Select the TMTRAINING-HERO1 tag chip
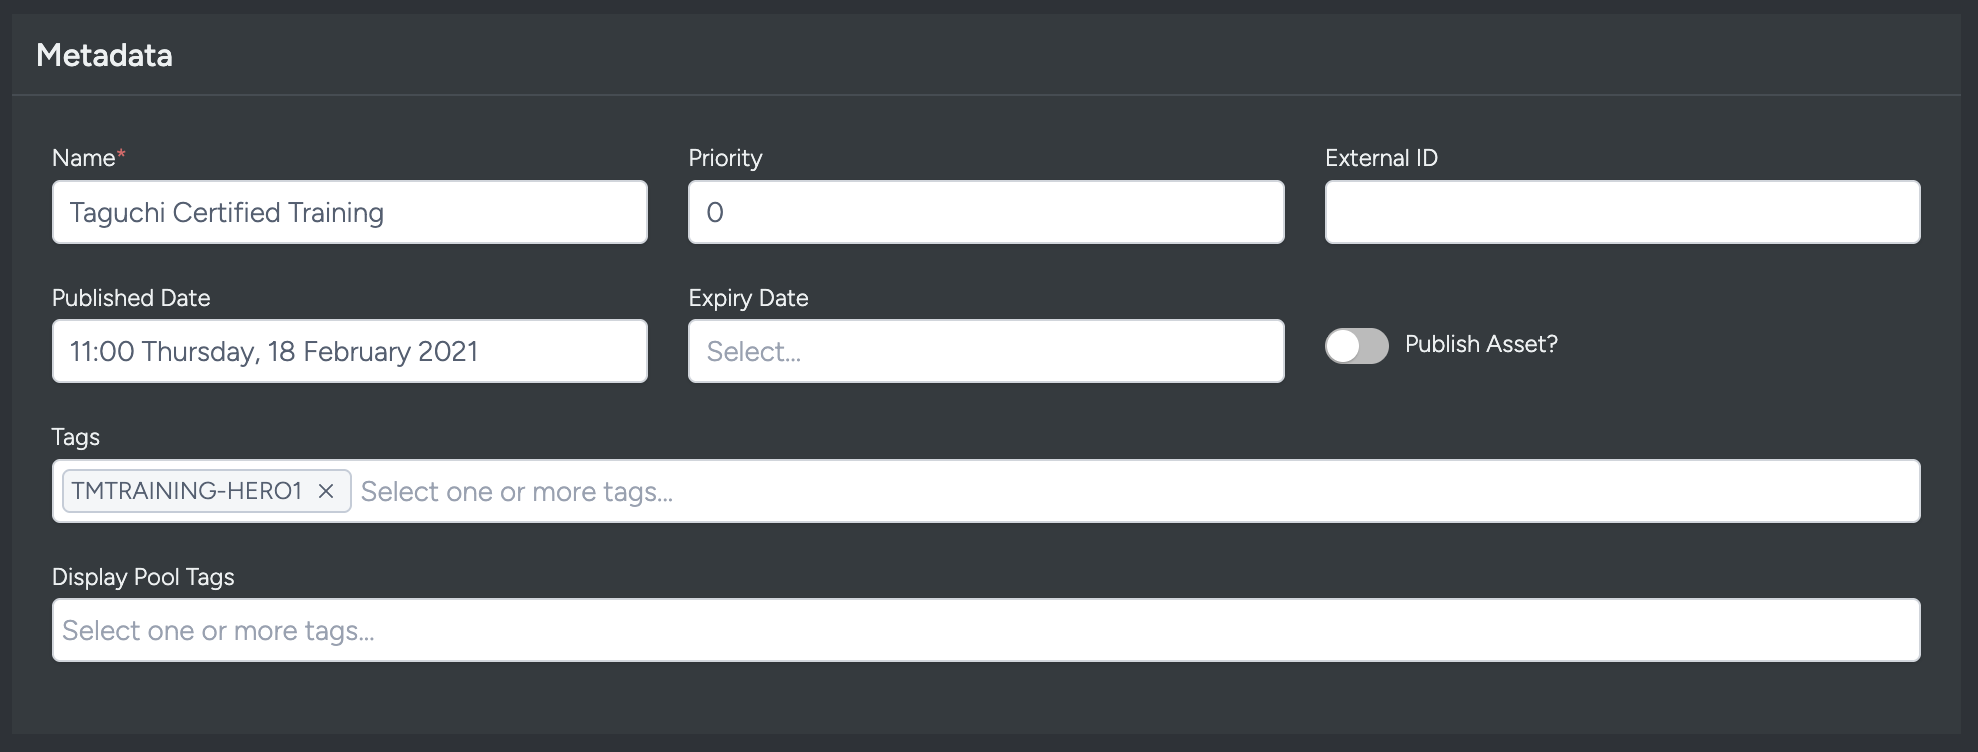 coord(185,491)
